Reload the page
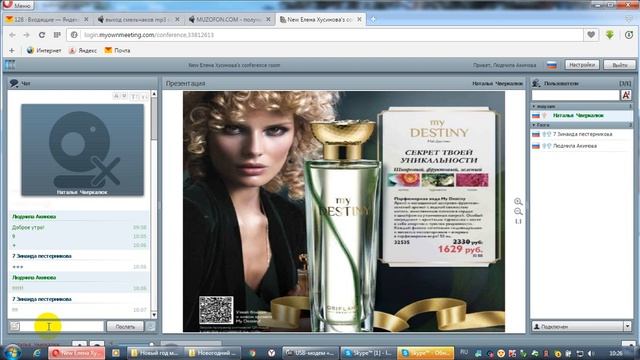The width and height of the screenshot is (640, 360). tap(42, 35)
